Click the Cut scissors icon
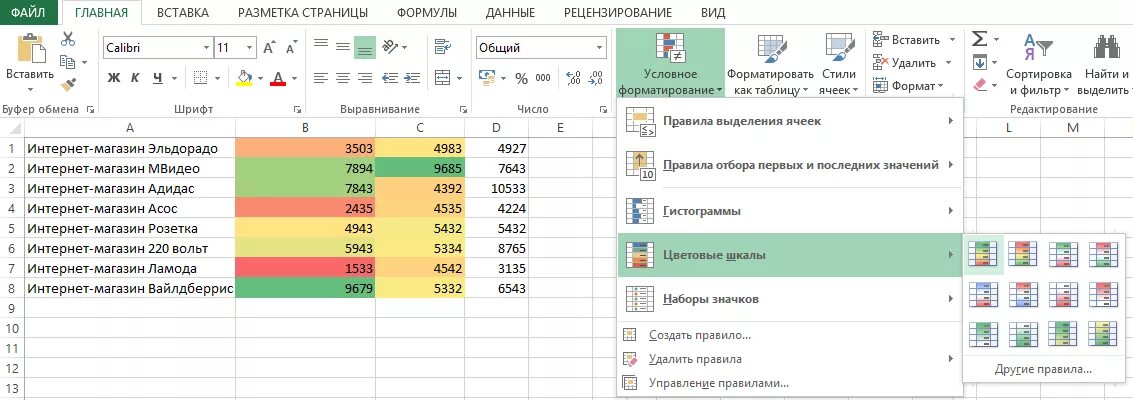The height and width of the screenshot is (400, 1133). 69,39
